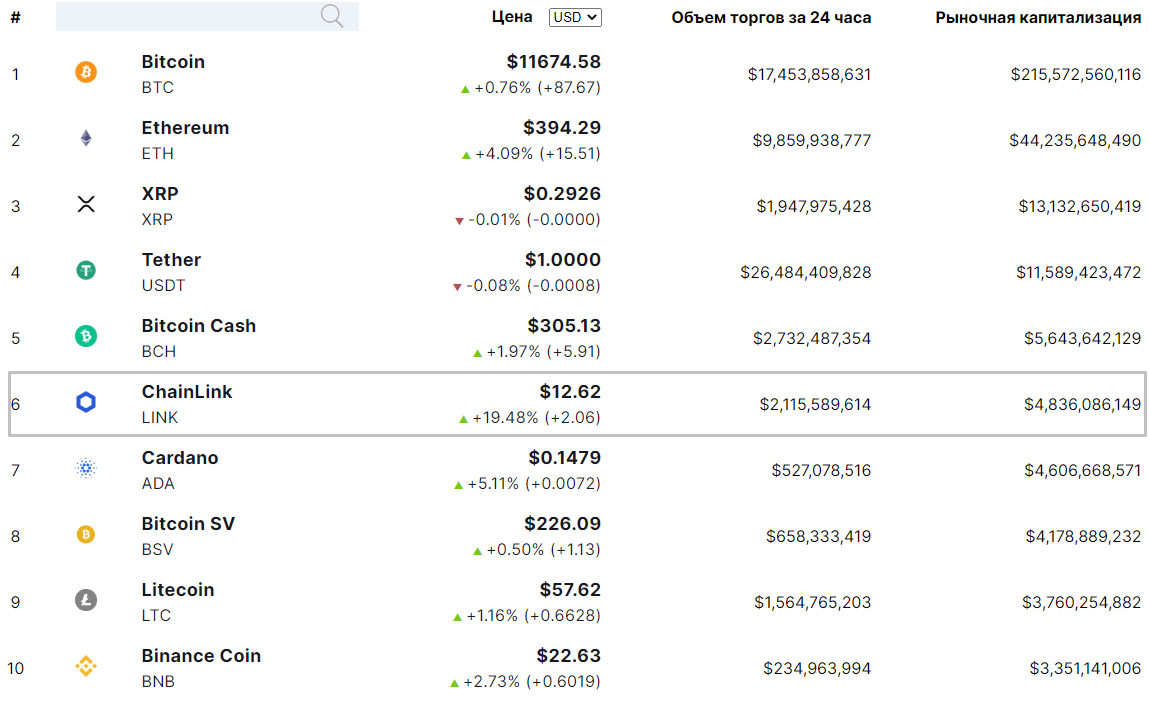
Task: Sort by the Цена column header
Action: point(512,16)
